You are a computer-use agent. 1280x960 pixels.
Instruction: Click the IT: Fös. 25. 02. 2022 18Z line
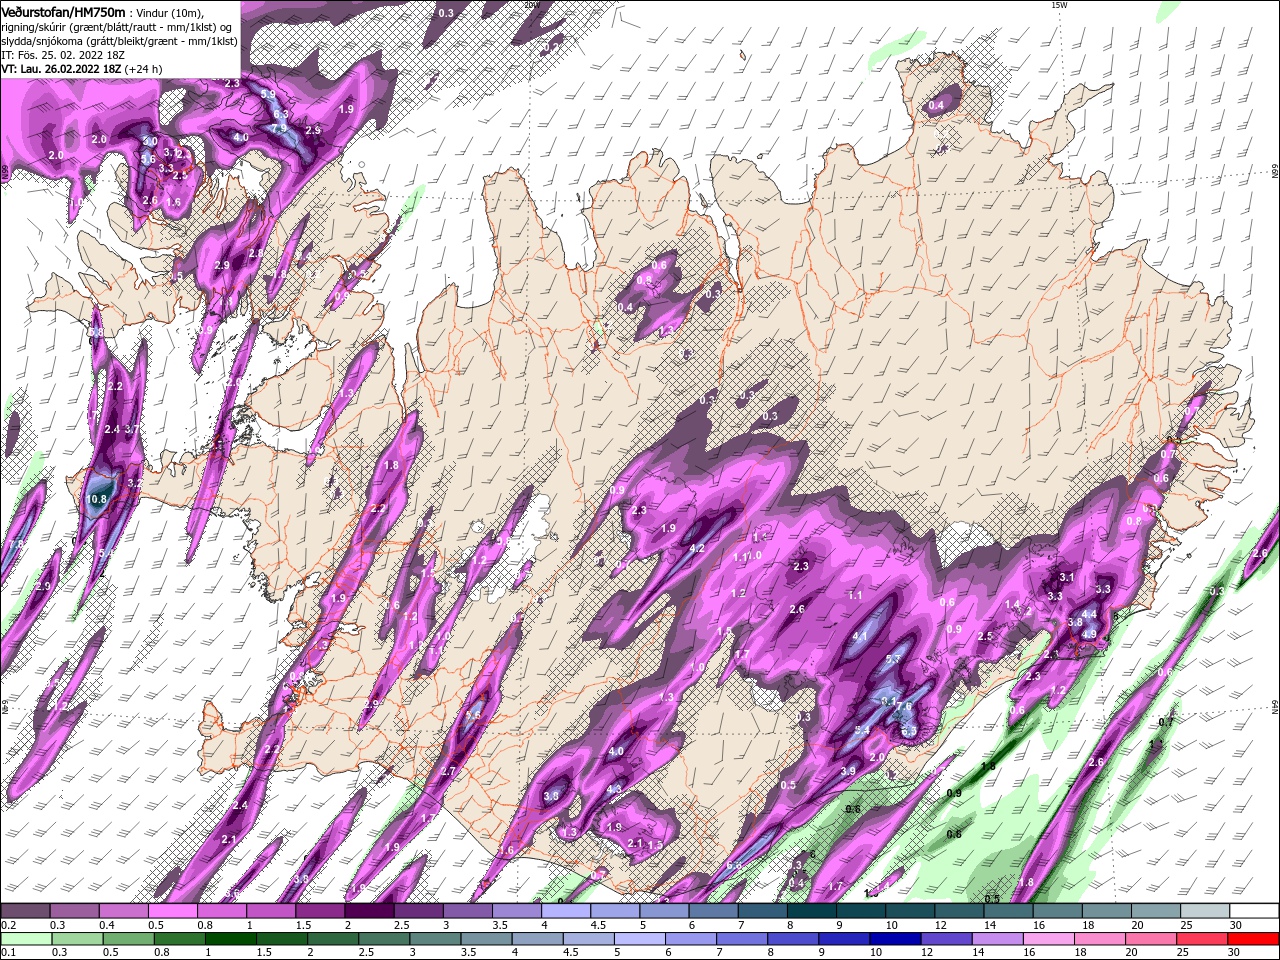pyautogui.click(x=63, y=55)
